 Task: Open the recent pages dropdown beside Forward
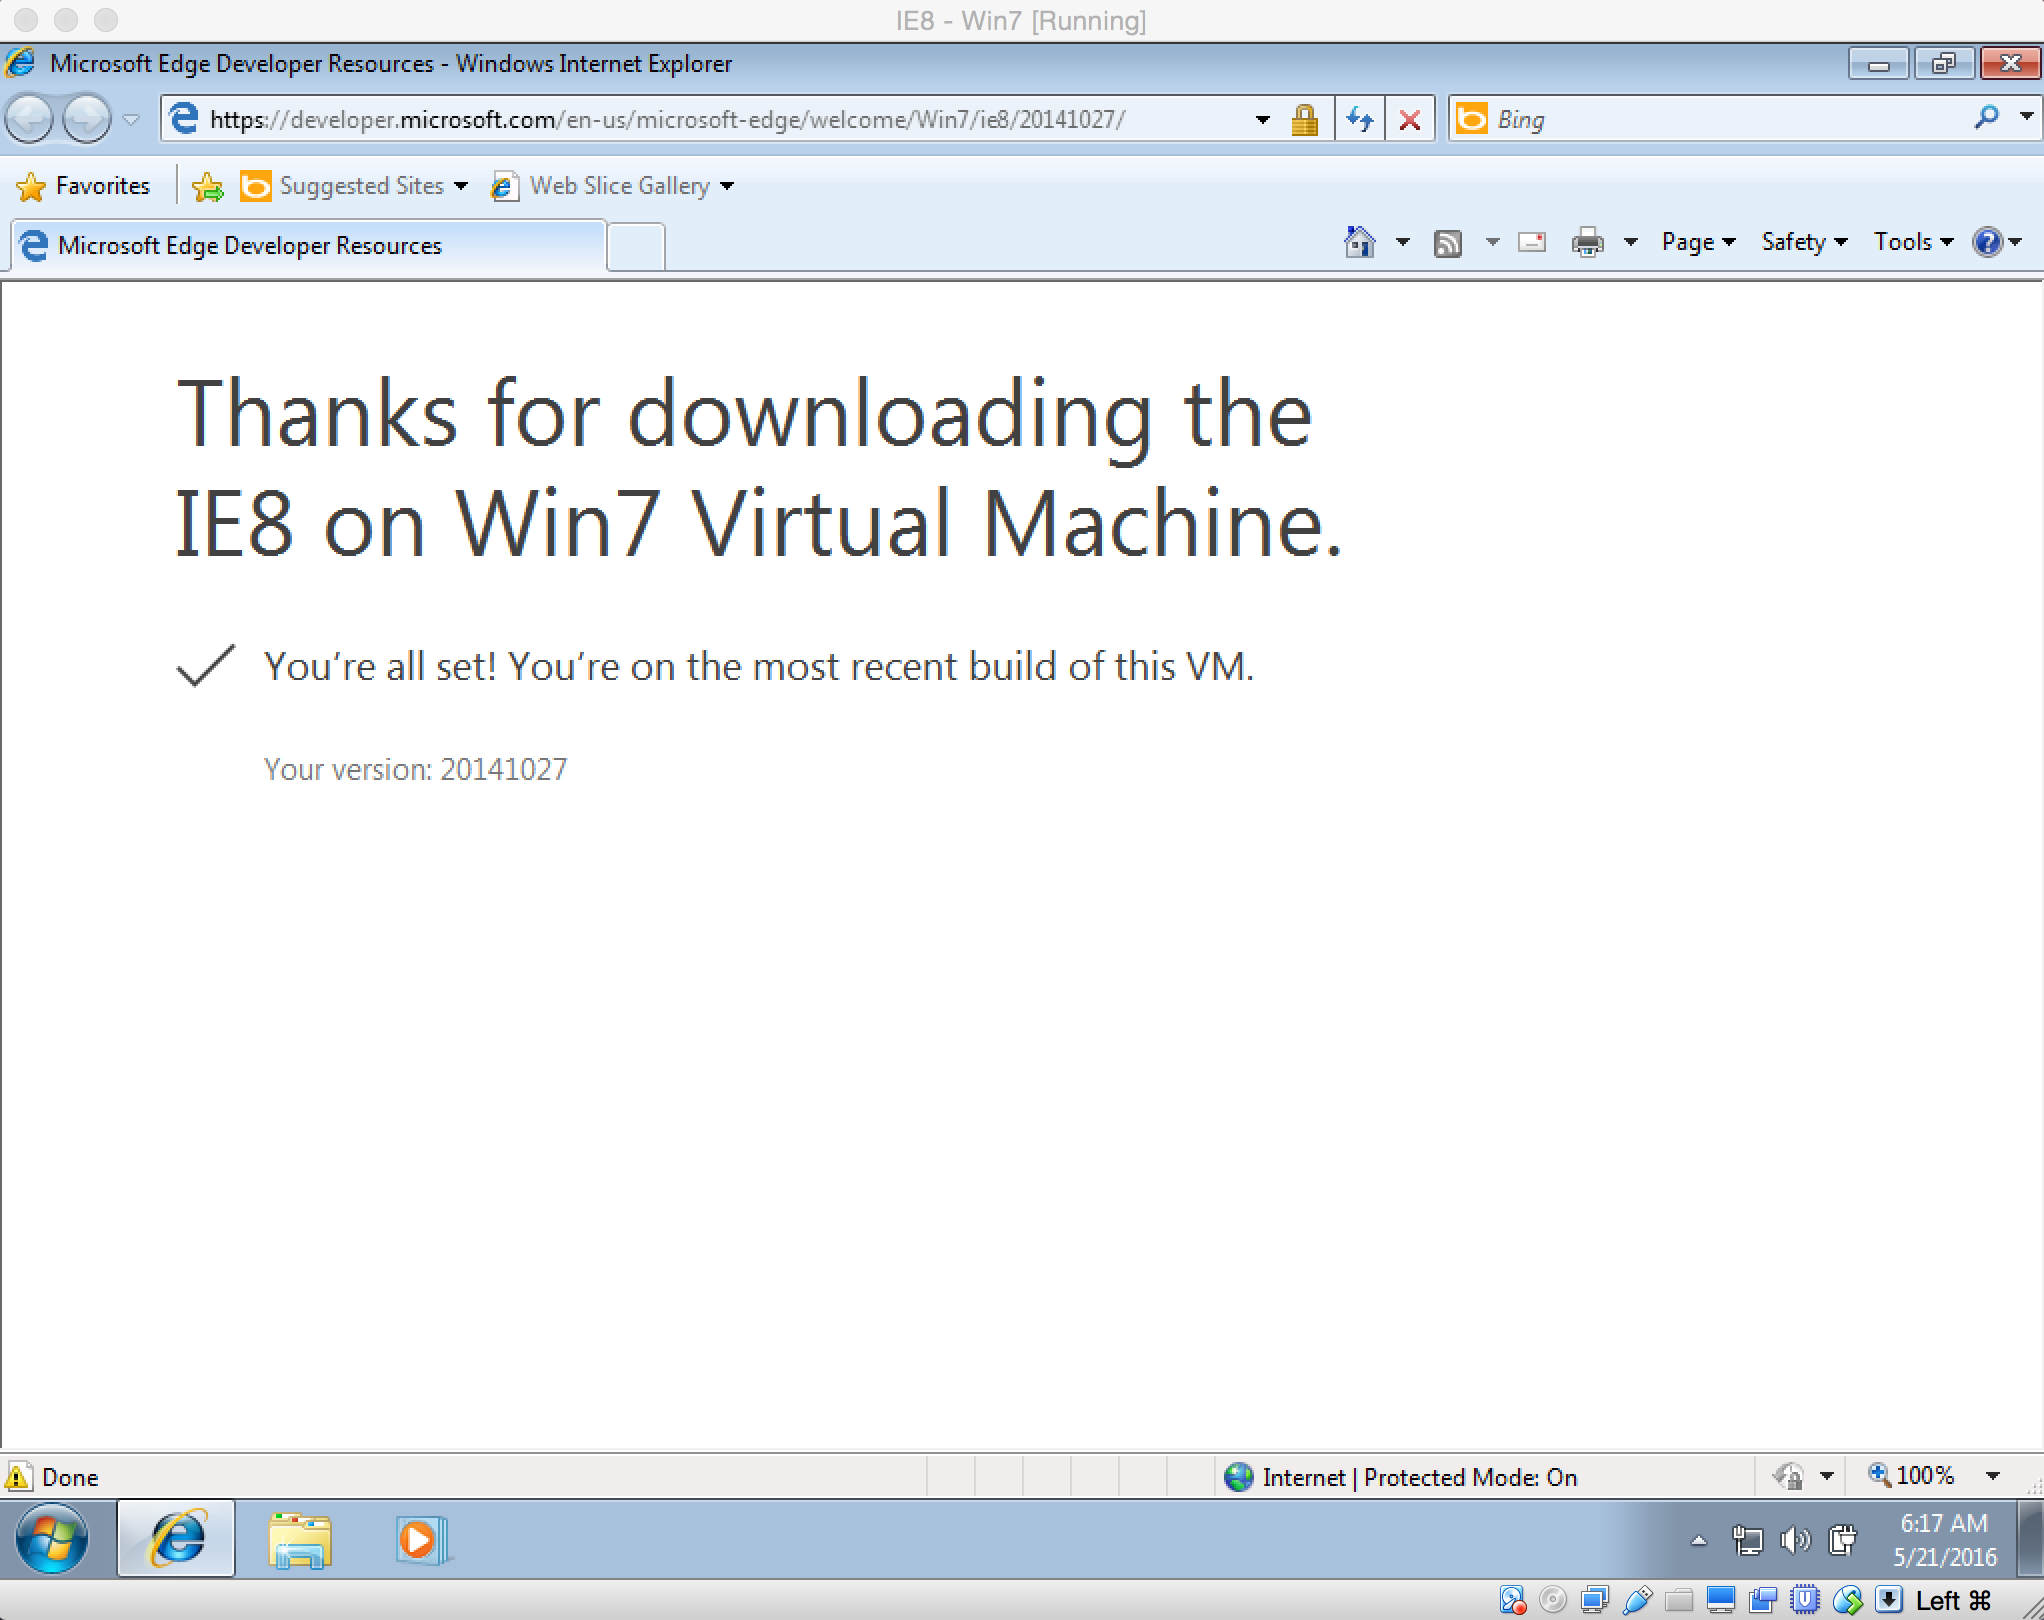tap(131, 120)
